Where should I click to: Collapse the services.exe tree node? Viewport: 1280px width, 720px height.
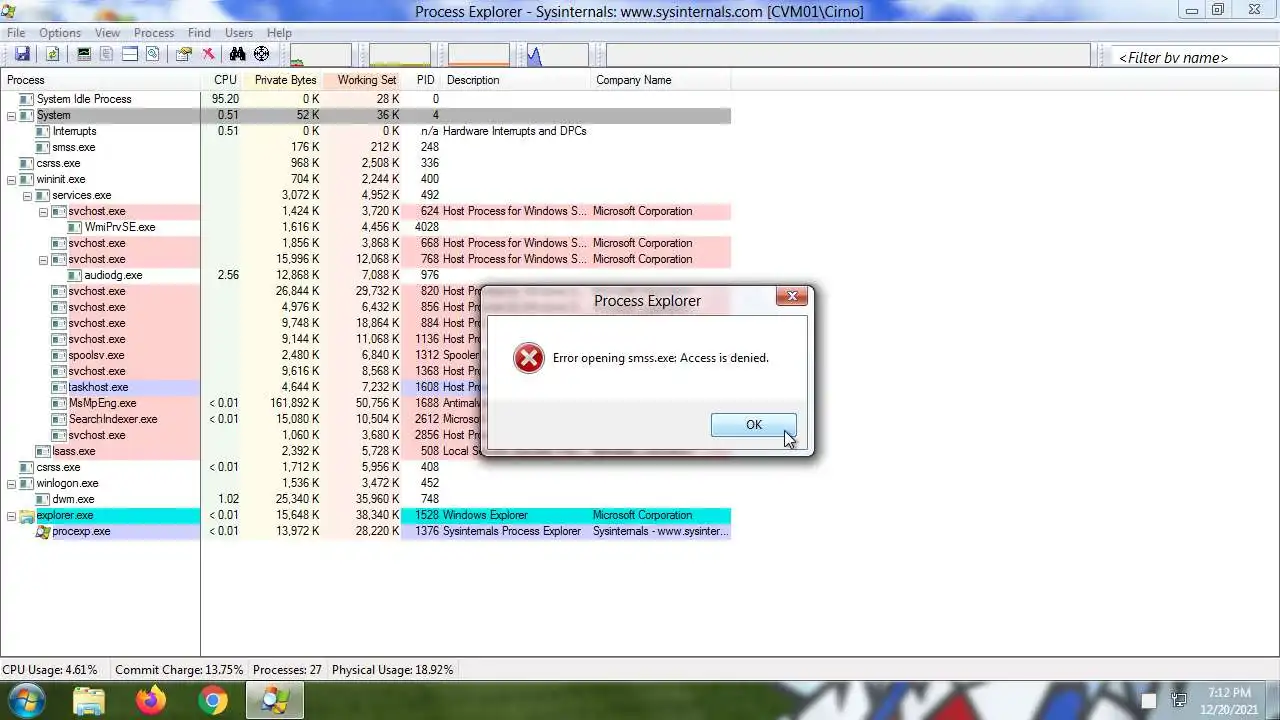click(27, 196)
